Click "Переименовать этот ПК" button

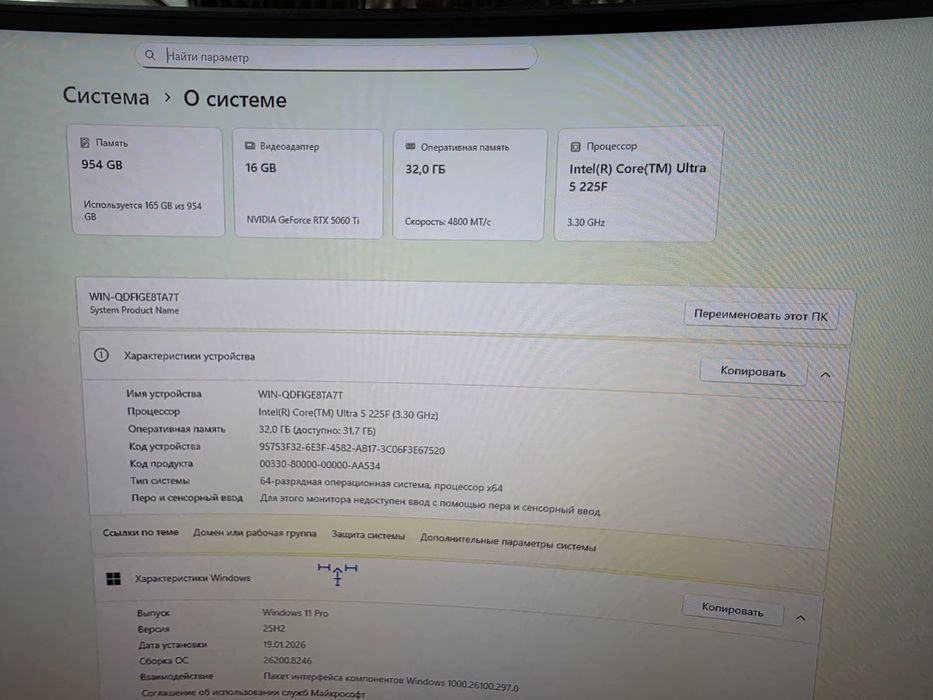(760, 315)
